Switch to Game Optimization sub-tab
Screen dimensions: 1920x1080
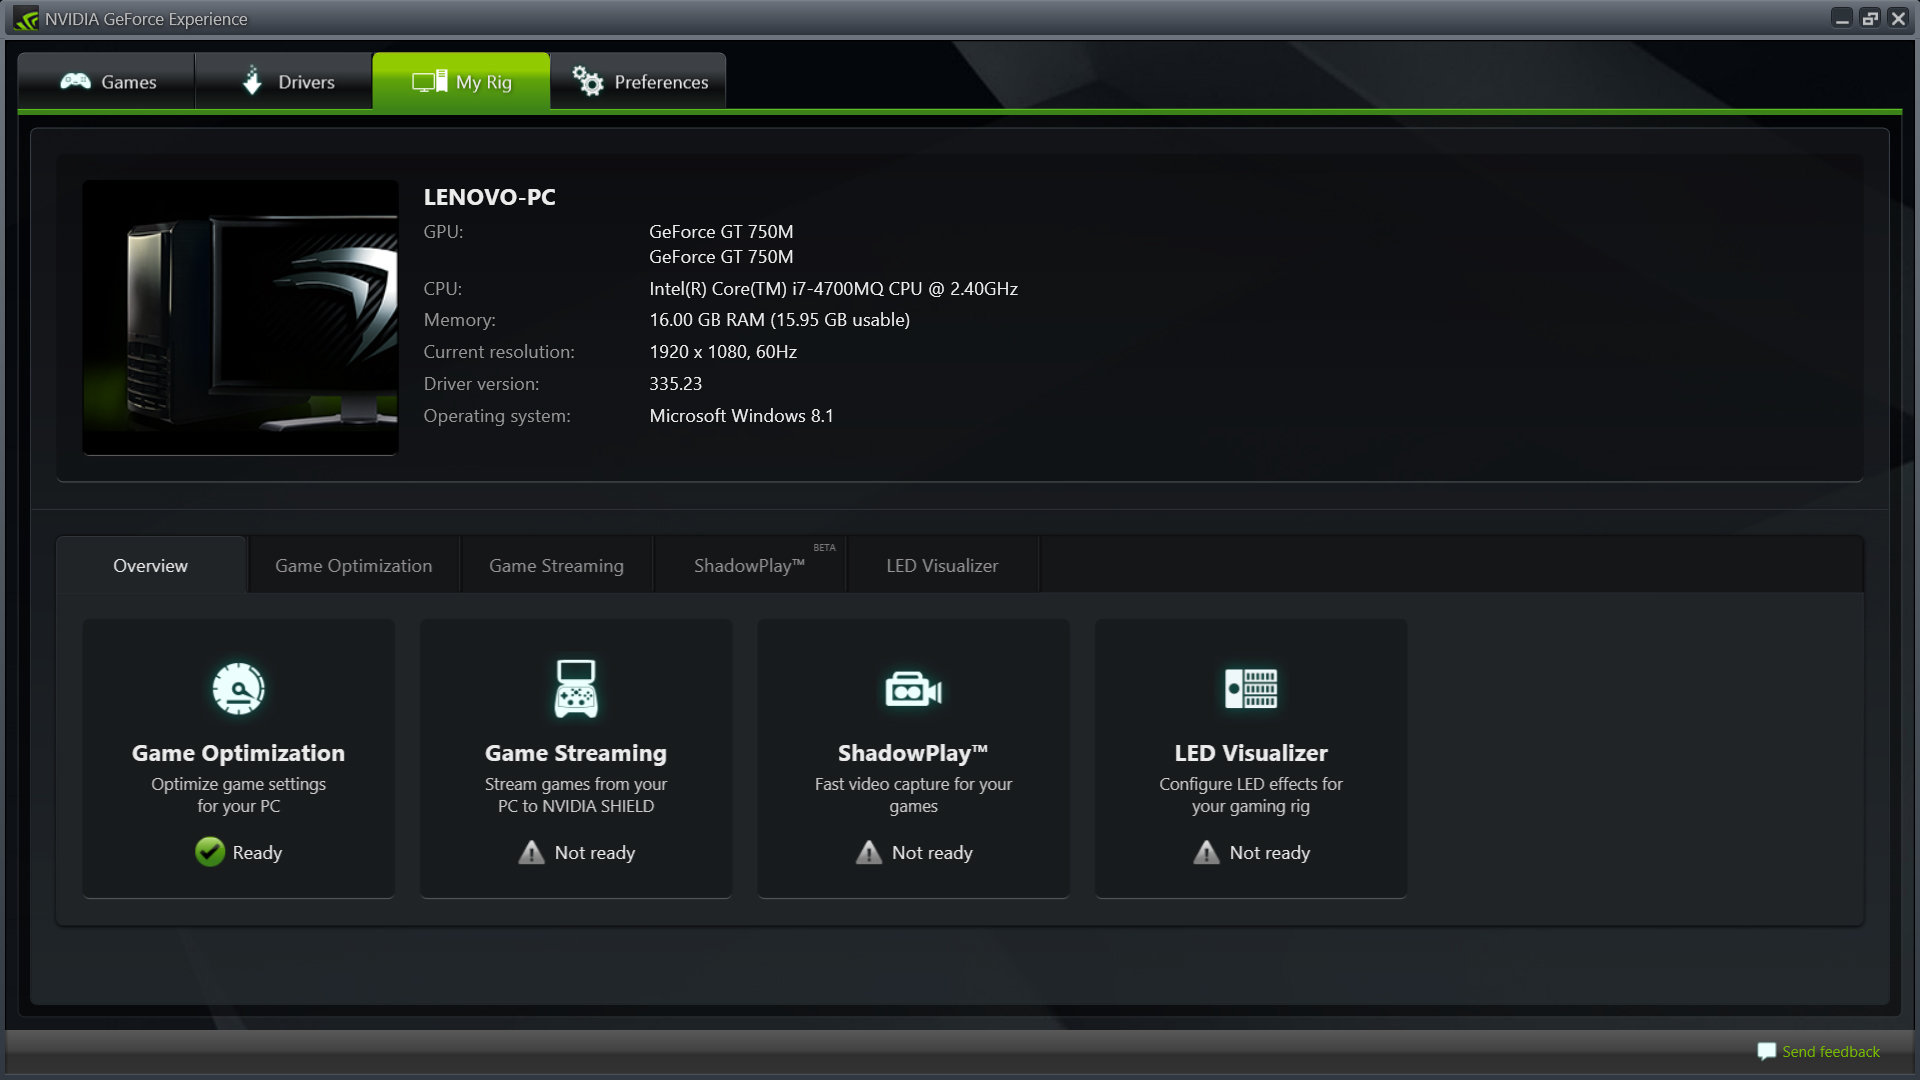[x=354, y=565]
